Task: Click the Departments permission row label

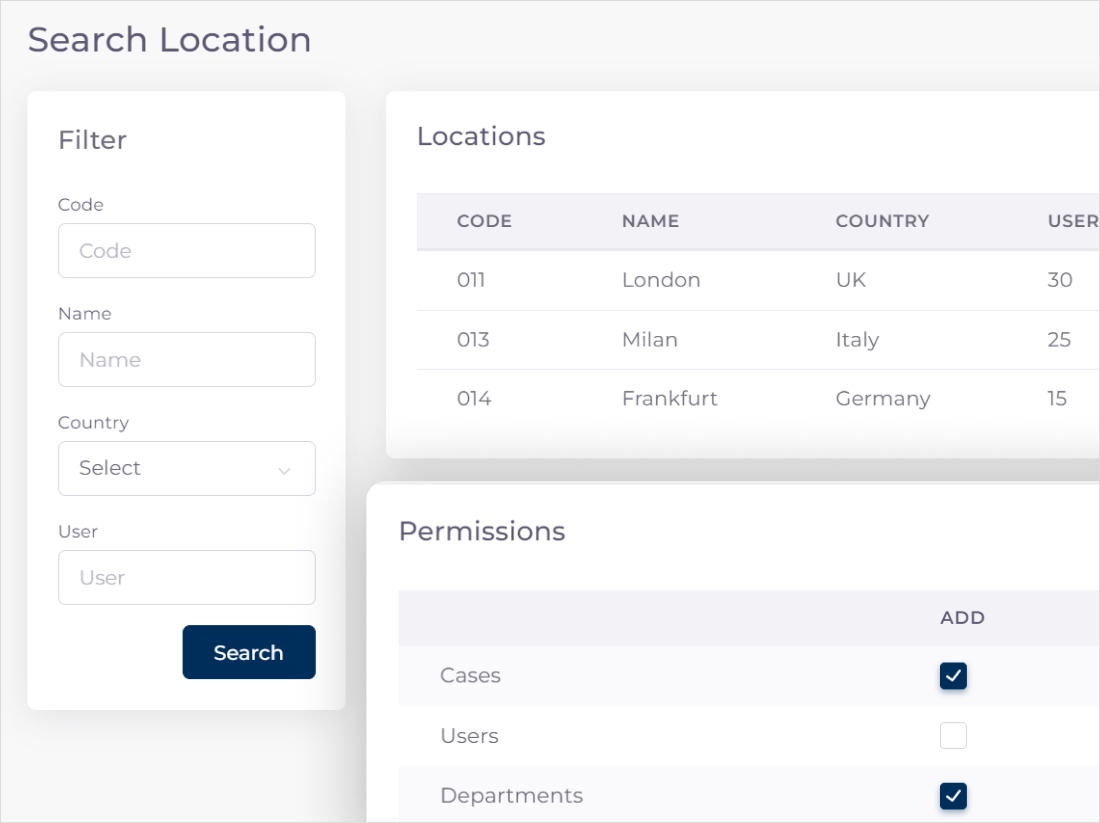Action: (x=511, y=796)
